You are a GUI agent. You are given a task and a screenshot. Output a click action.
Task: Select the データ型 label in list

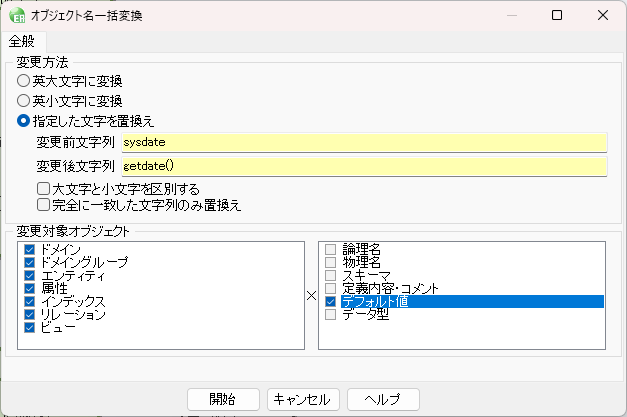click(x=365, y=315)
